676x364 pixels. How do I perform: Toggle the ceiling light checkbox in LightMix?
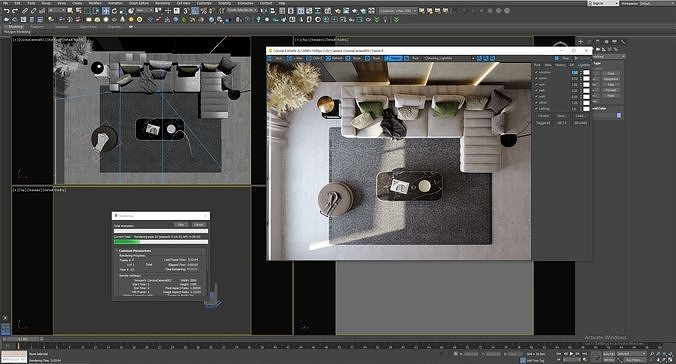coord(536,109)
